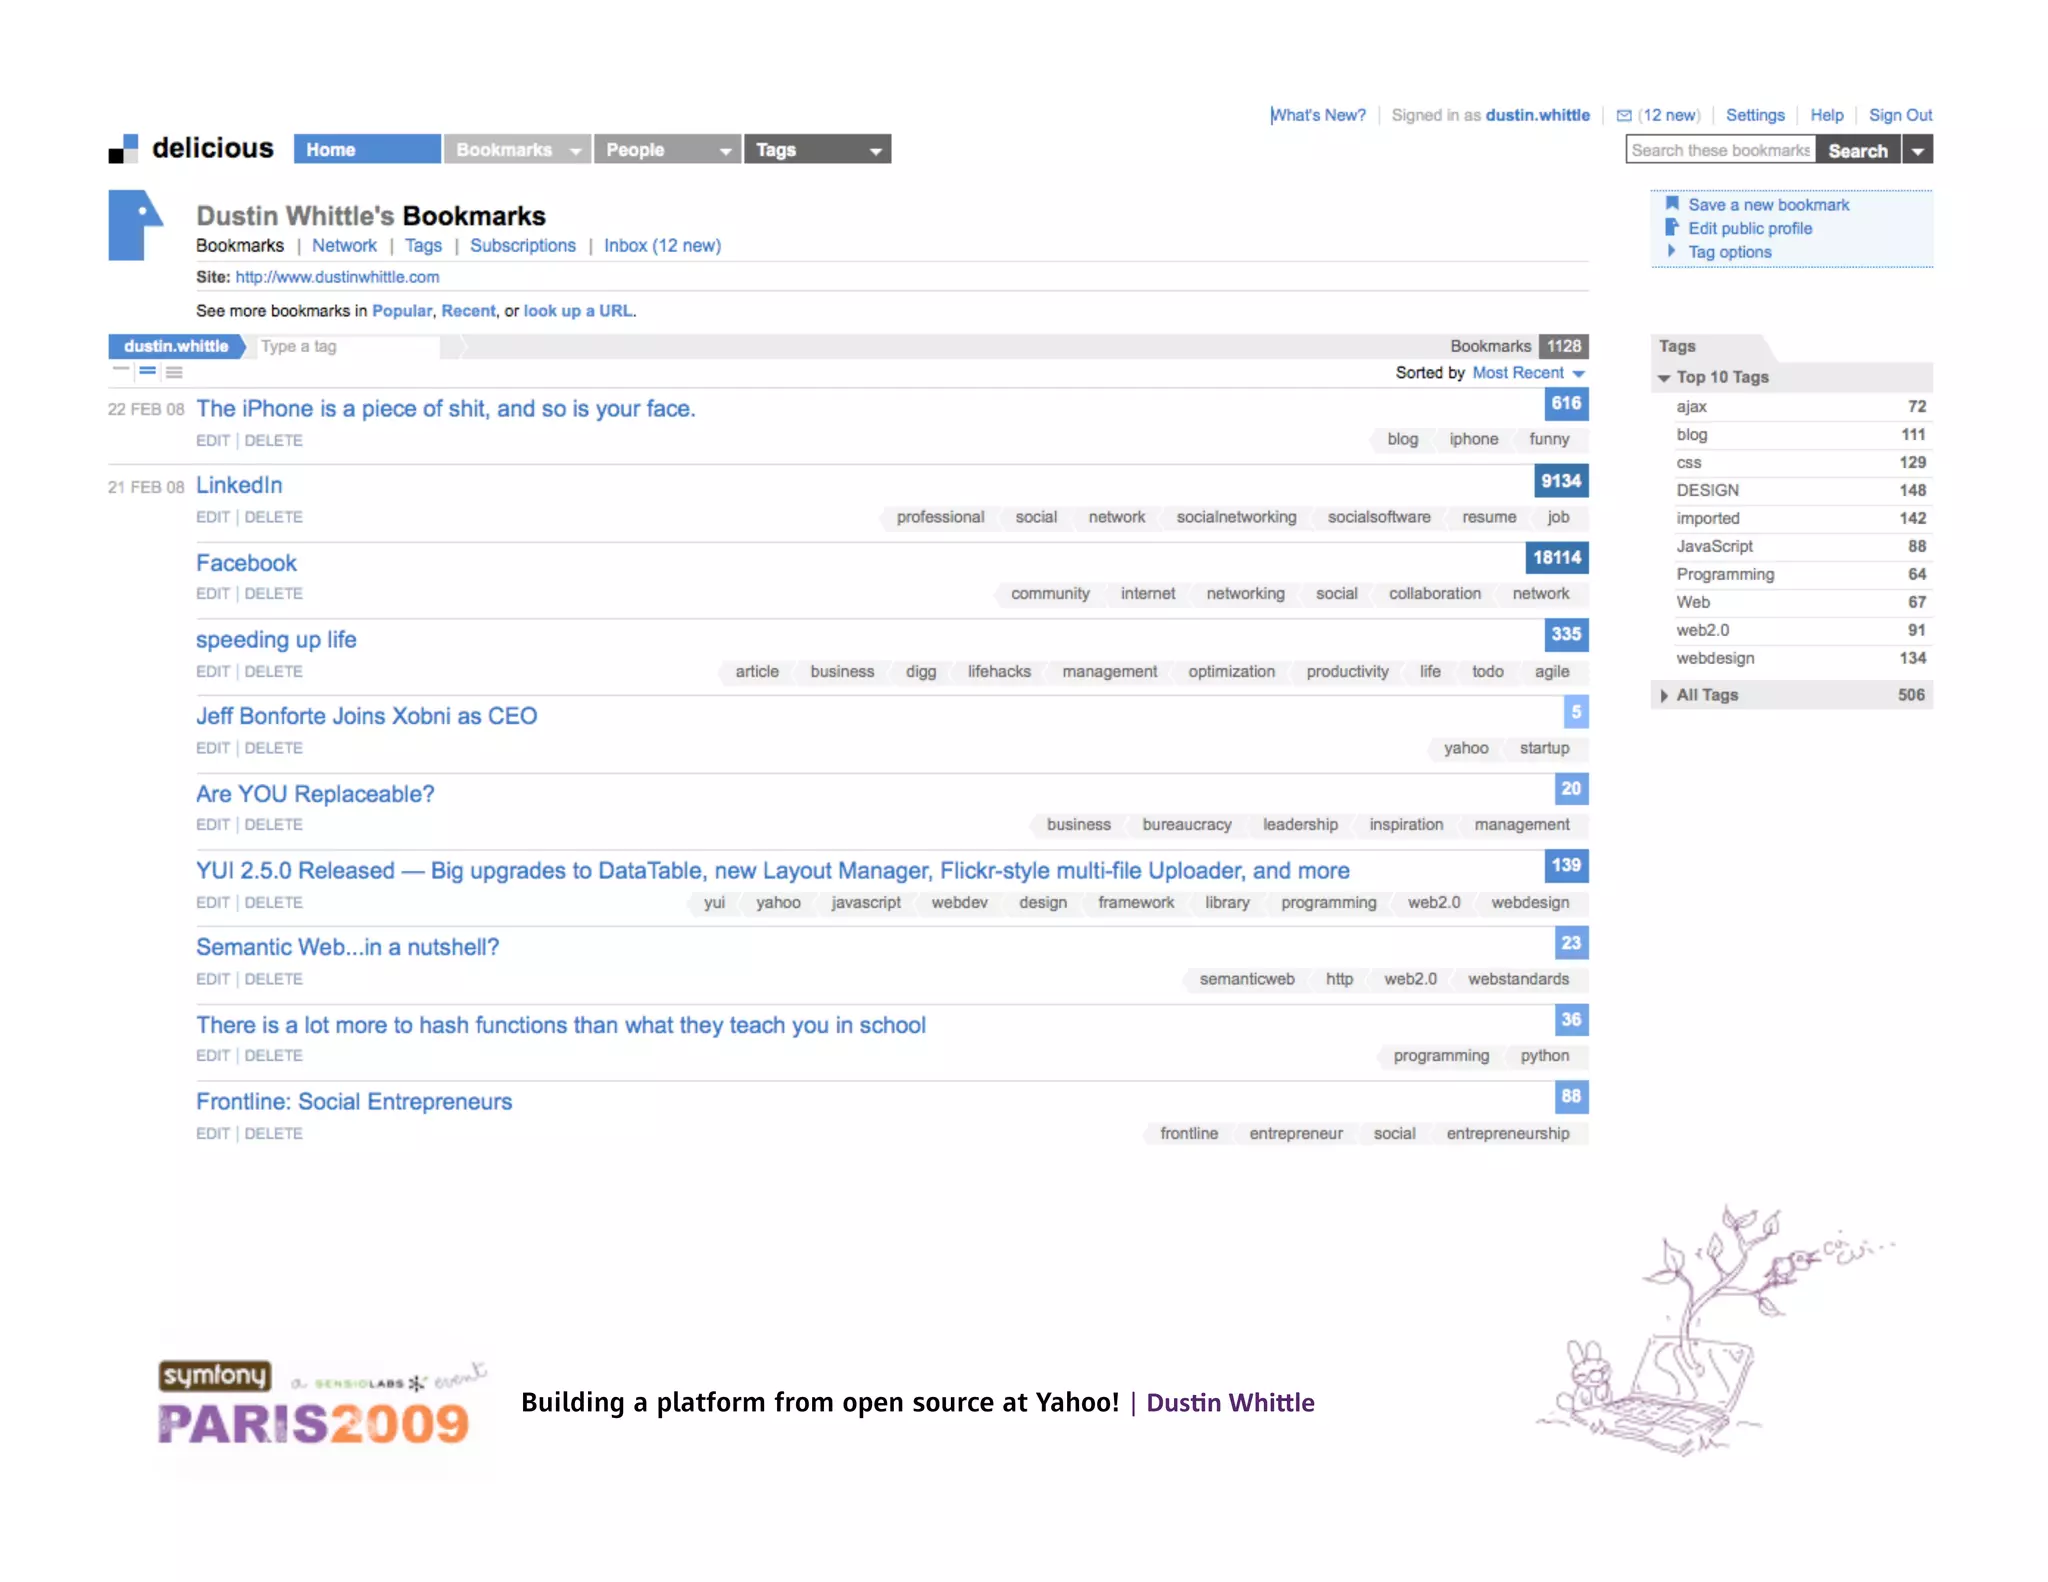Click the dustin.whittle breadcrumb tag
Screen dimensions: 2048x1582
176,346
